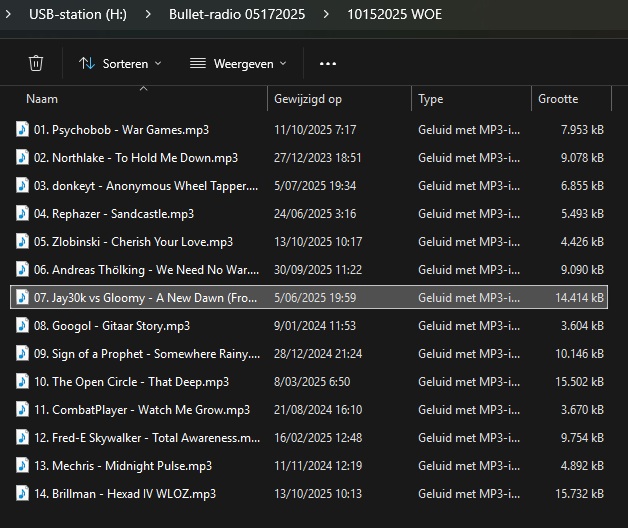Select MP3 icon of 07. Jay30k vs Gloomy

[x=22, y=298]
